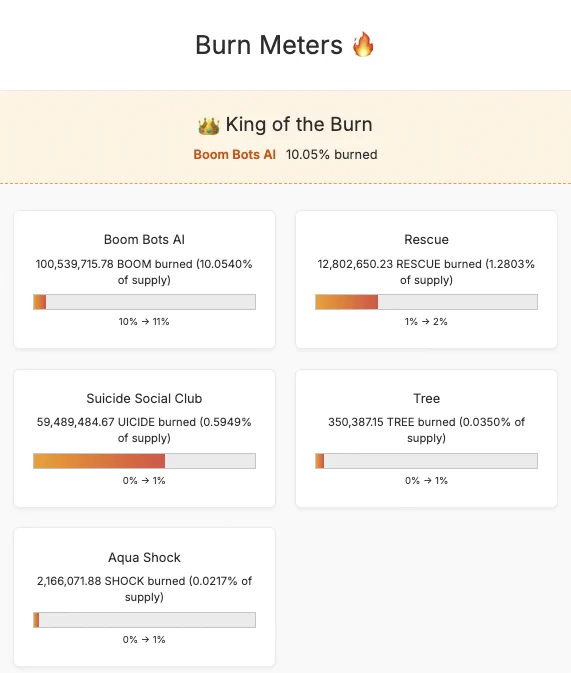This screenshot has height=673, width=571.
Task: Click the Aqua Shock burn progress bar
Action: pyautogui.click(x=144, y=620)
